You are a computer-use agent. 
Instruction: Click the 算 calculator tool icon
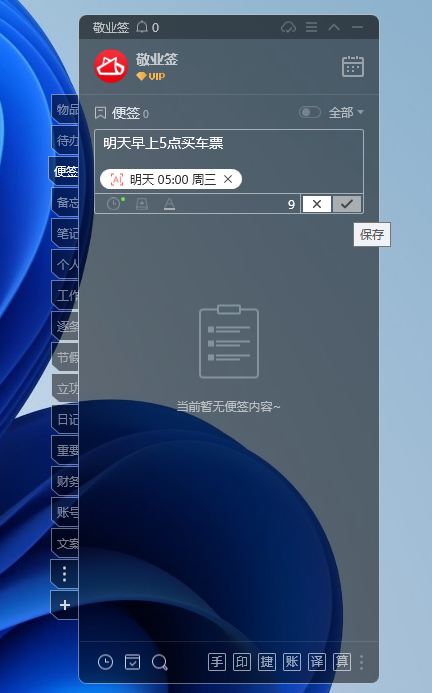click(342, 662)
